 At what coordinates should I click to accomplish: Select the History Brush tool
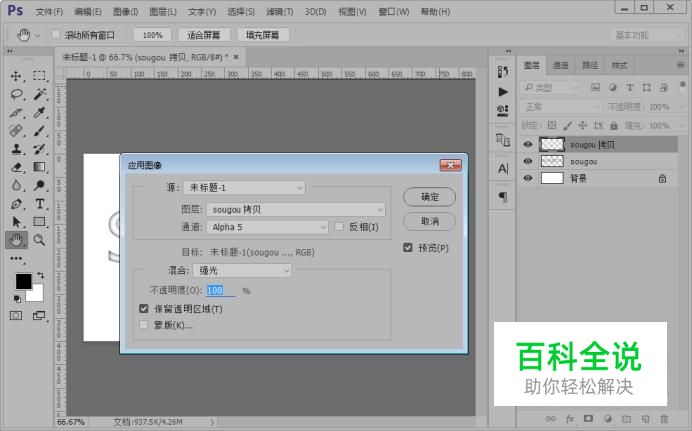39,149
